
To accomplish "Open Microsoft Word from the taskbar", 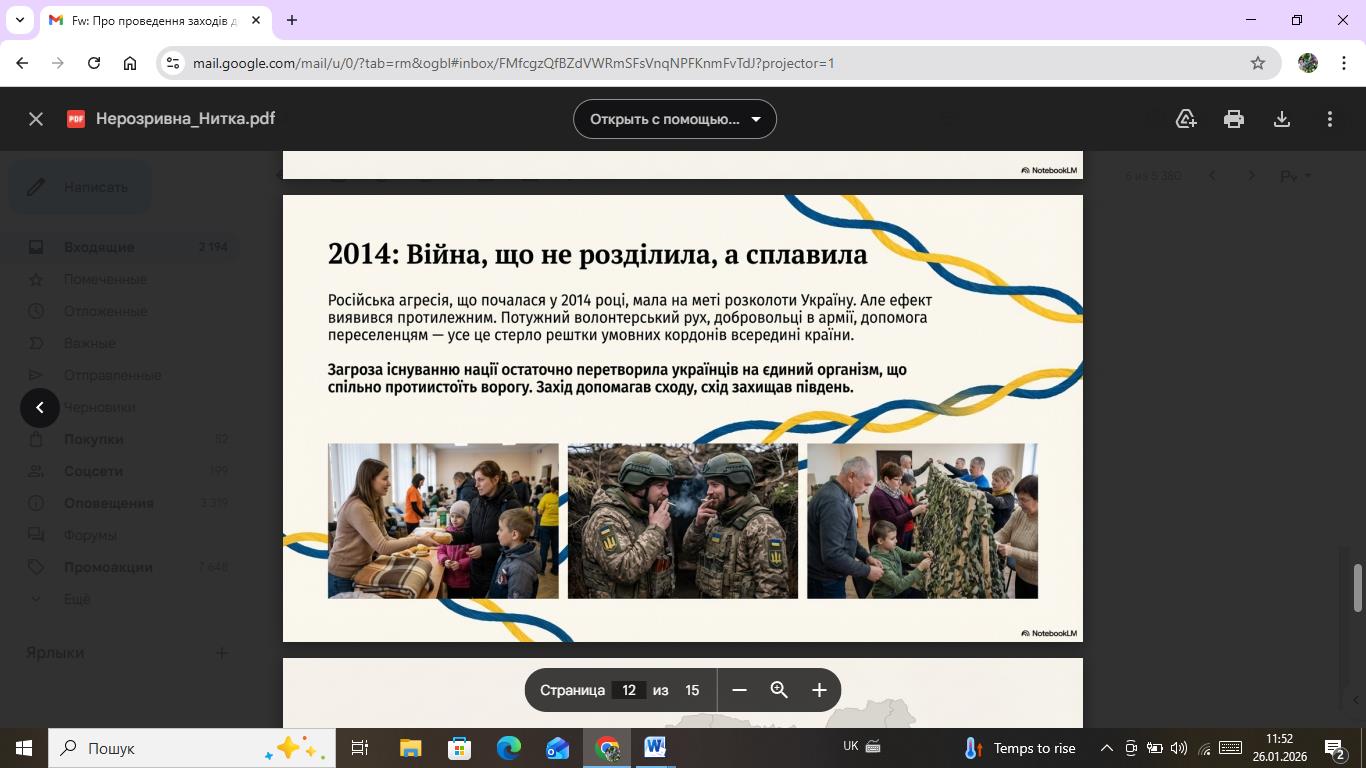I will click(x=655, y=748).
